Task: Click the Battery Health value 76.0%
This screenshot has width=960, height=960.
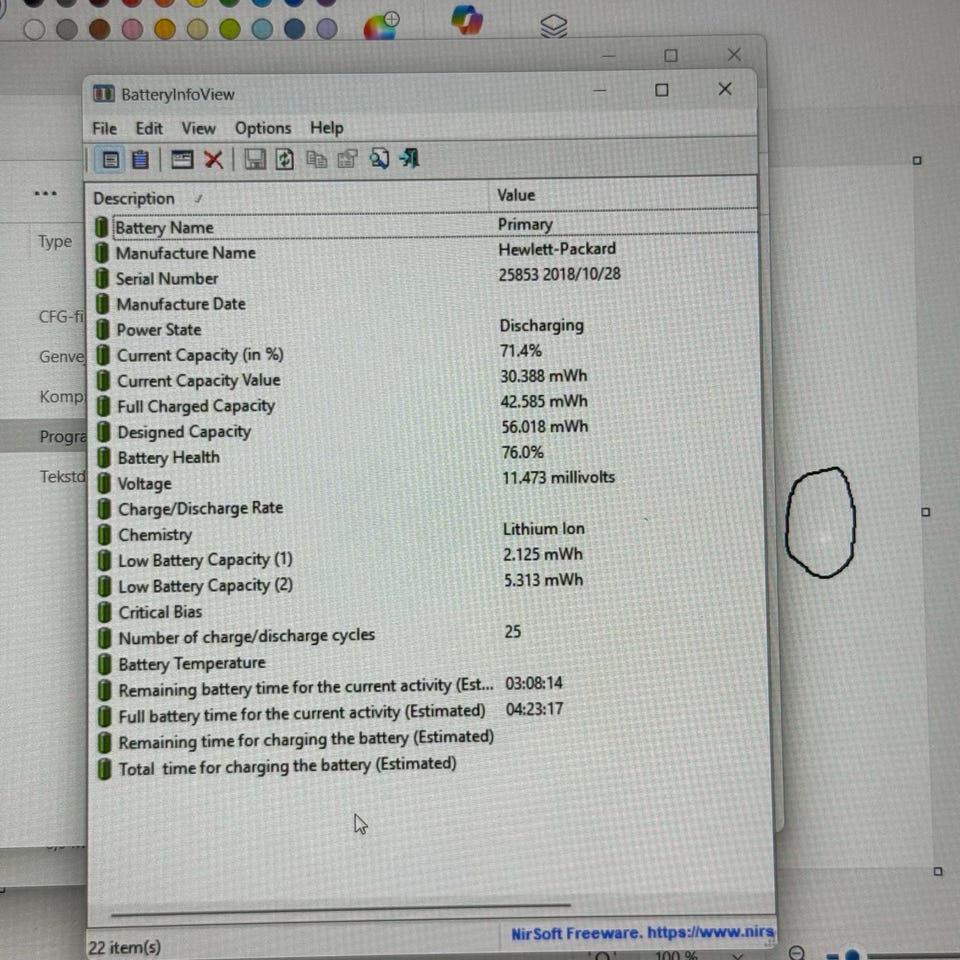Action: [522, 452]
